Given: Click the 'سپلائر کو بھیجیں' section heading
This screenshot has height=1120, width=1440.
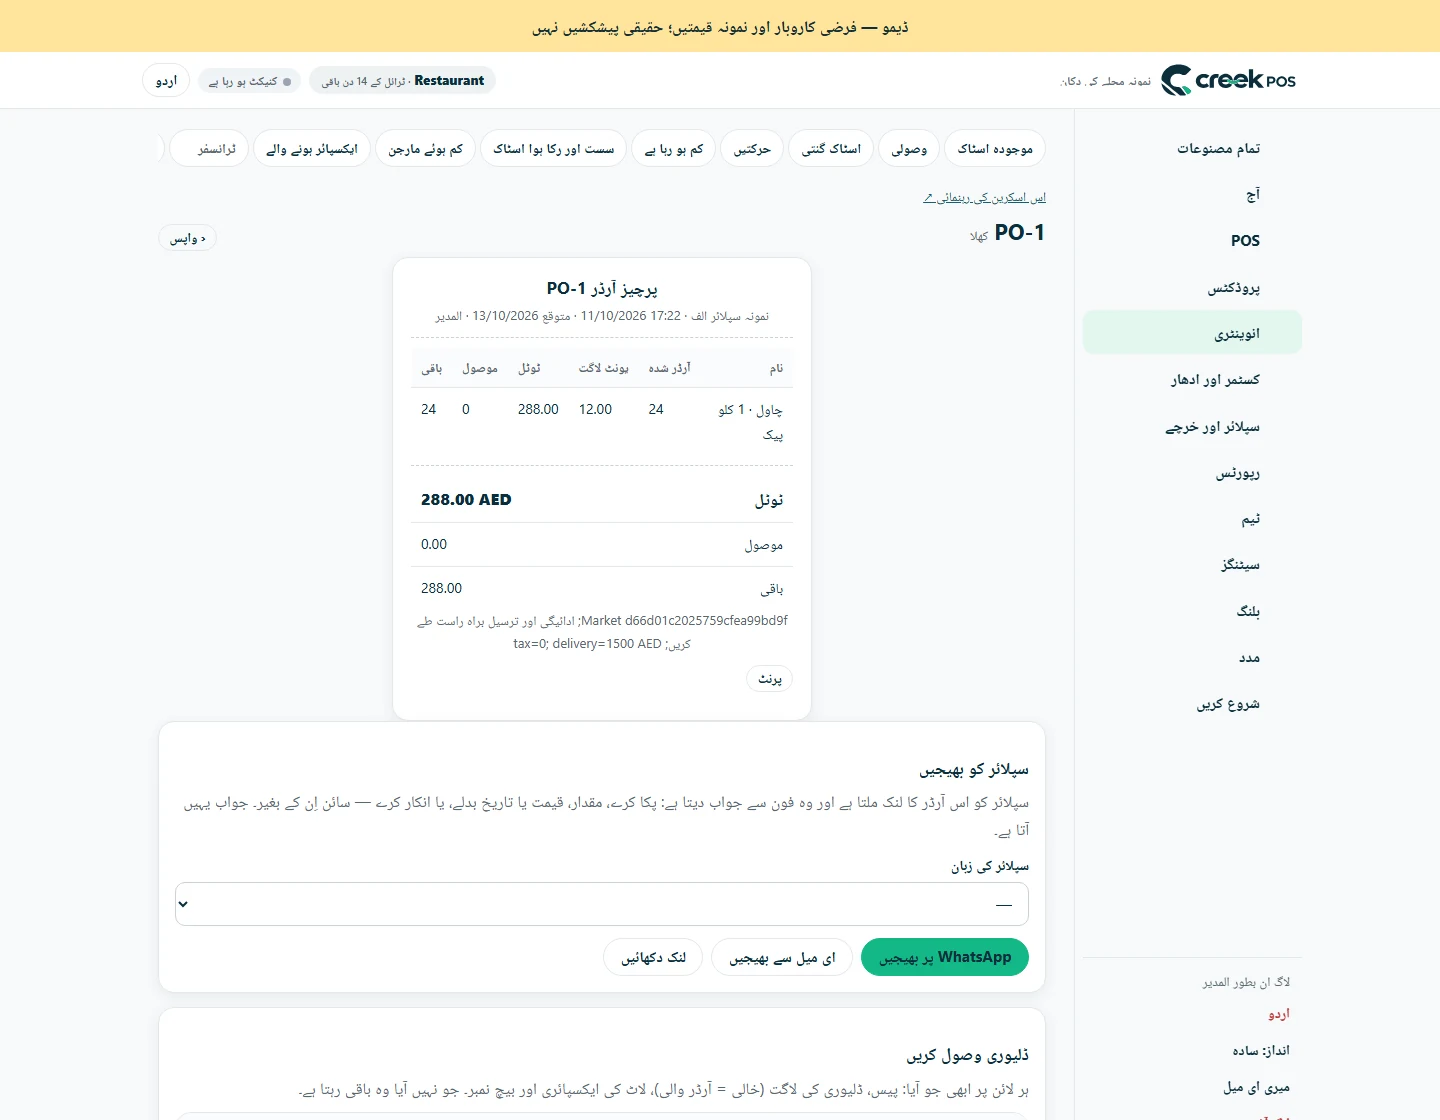Looking at the screenshot, I should pyautogui.click(x=974, y=769).
